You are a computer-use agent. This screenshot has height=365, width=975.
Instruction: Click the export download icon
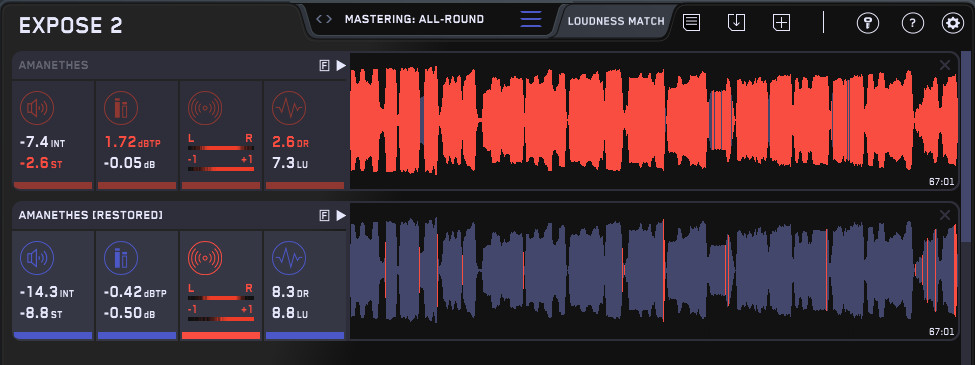pyautogui.click(x=736, y=22)
